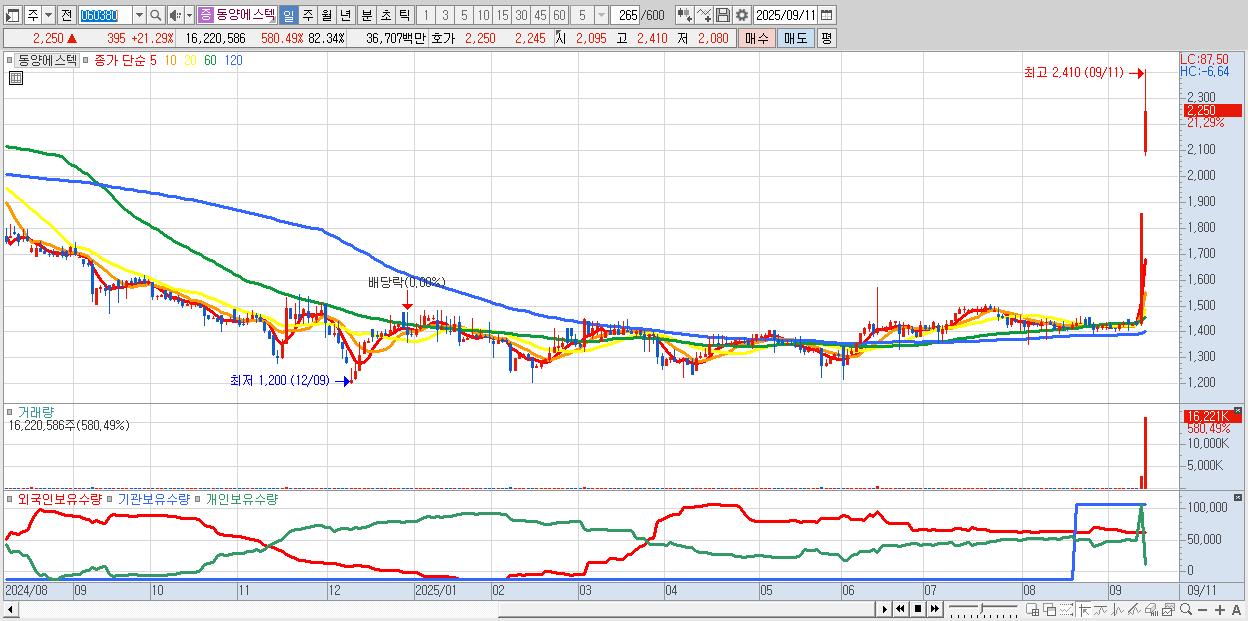This screenshot has width=1248, height=621.
Task: Click the stop square button
Action: 918,609
